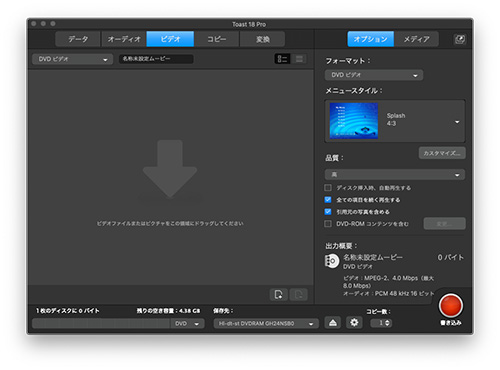The image size is (500, 370).
Task: Click the 0 バイト size in output summary
Action: (451, 257)
